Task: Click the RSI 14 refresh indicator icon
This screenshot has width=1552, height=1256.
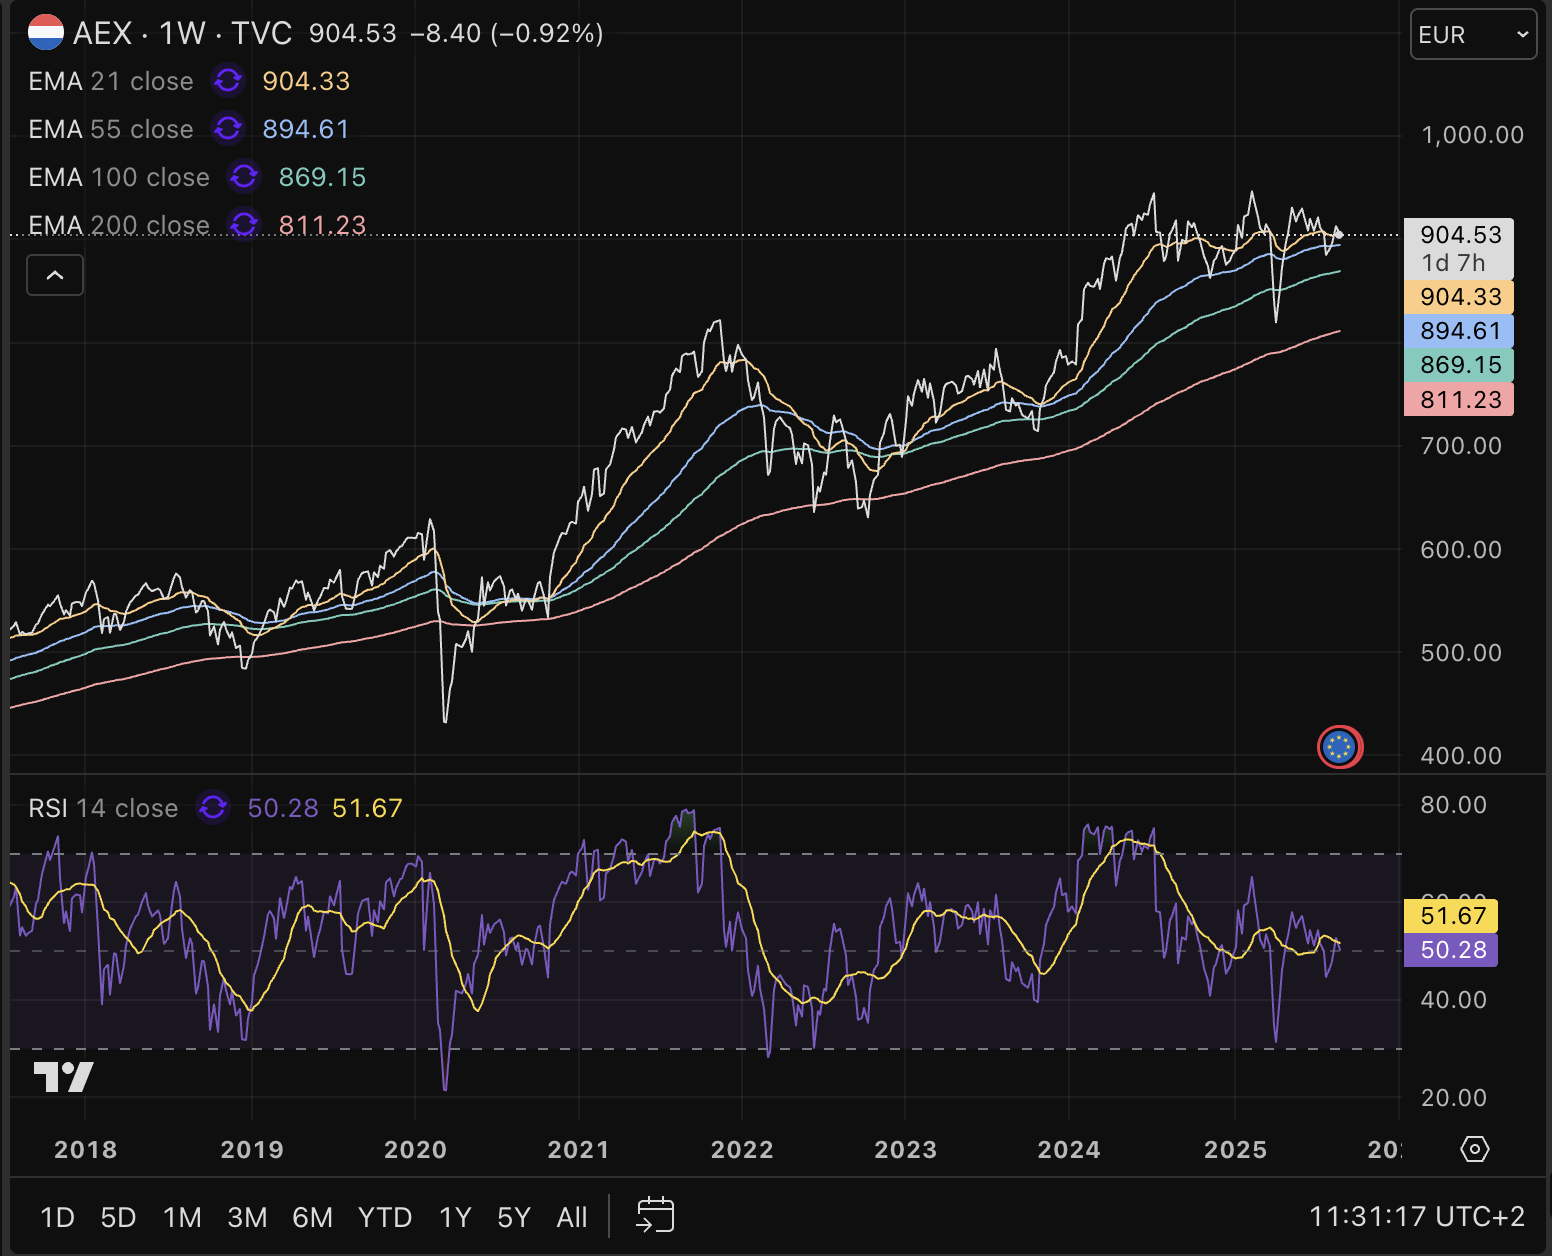Action: [213, 808]
